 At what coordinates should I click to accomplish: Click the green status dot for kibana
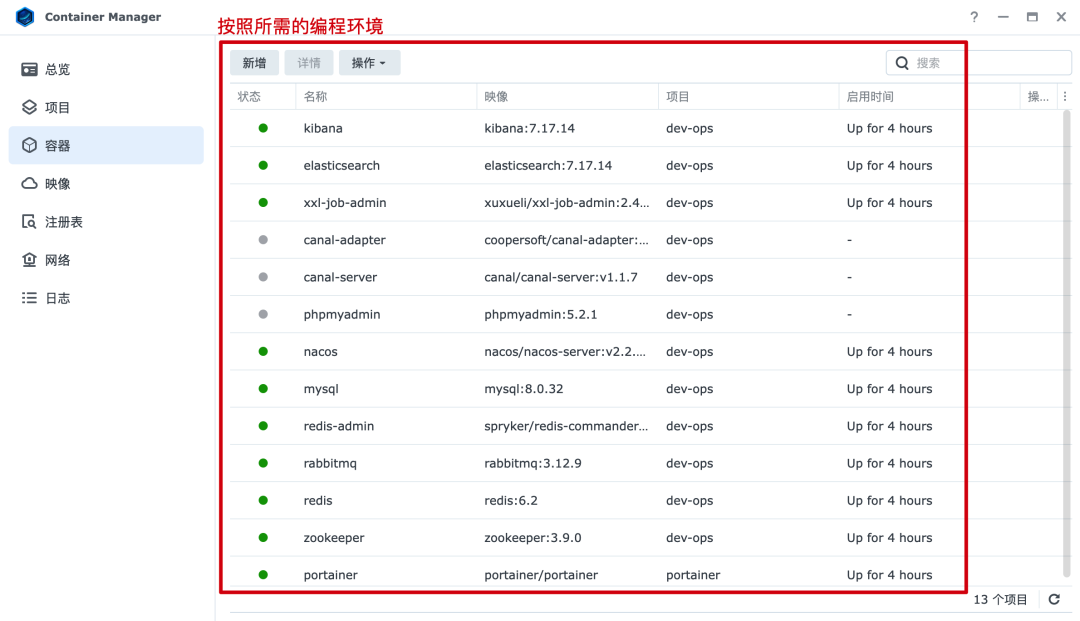point(263,128)
